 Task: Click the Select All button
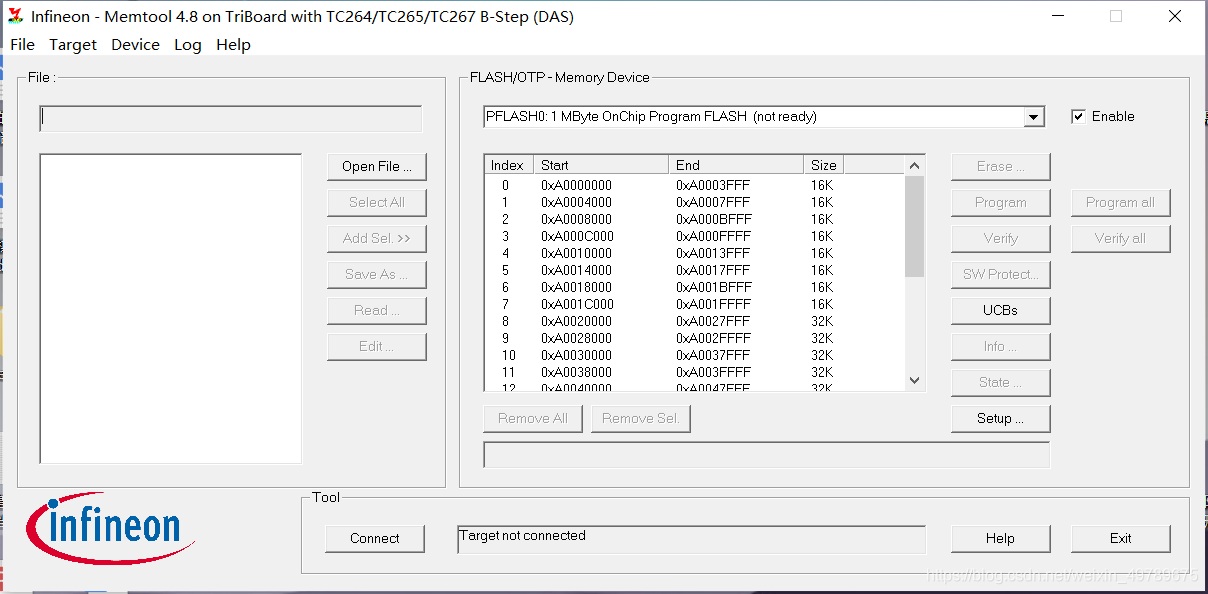pyautogui.click(x=377, y=203)
